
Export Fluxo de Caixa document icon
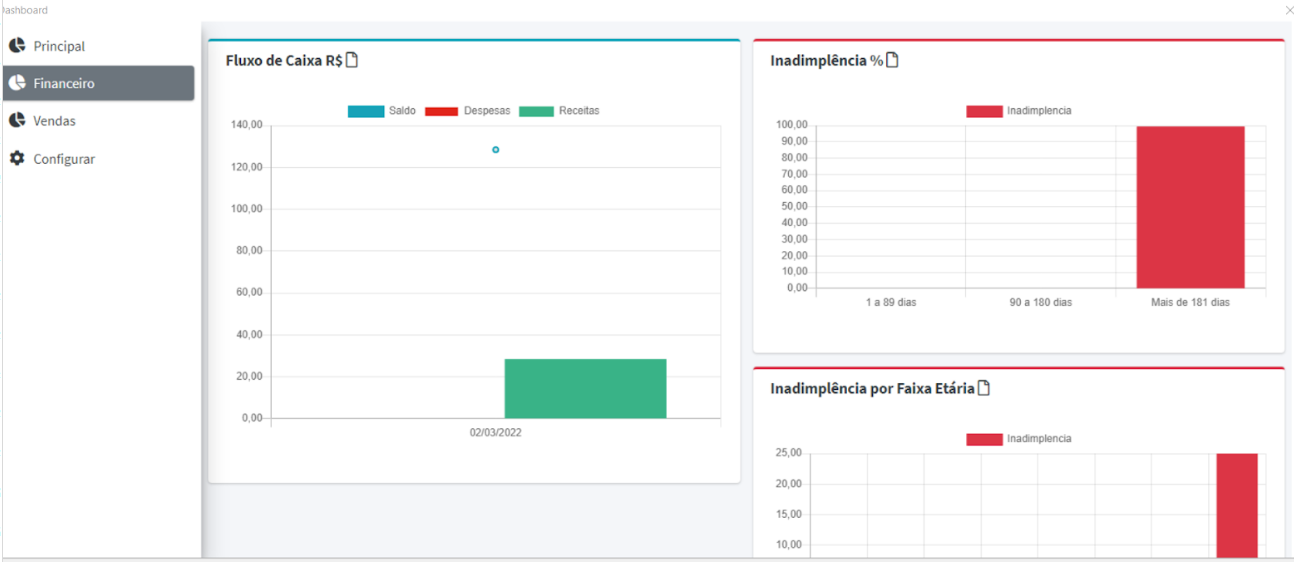(352, 60)
